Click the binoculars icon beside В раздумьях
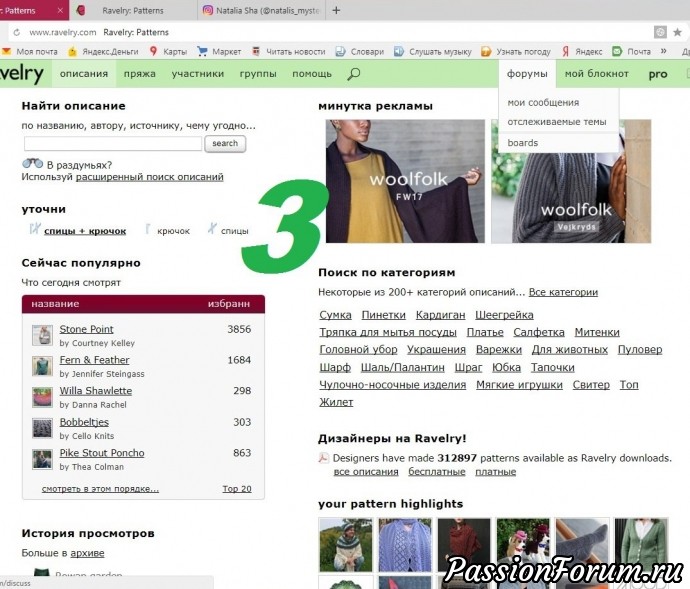 [x=33, y=163]
